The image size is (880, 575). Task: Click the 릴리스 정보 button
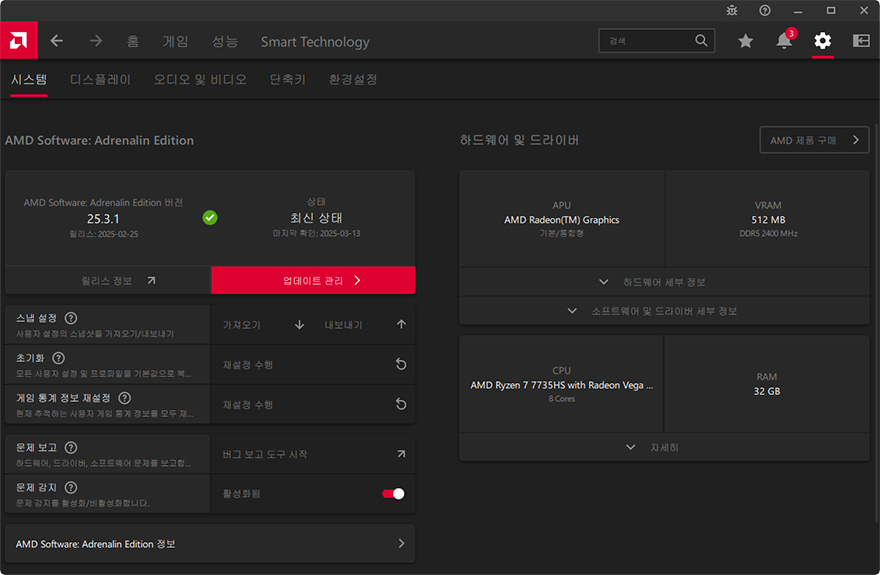108,280
